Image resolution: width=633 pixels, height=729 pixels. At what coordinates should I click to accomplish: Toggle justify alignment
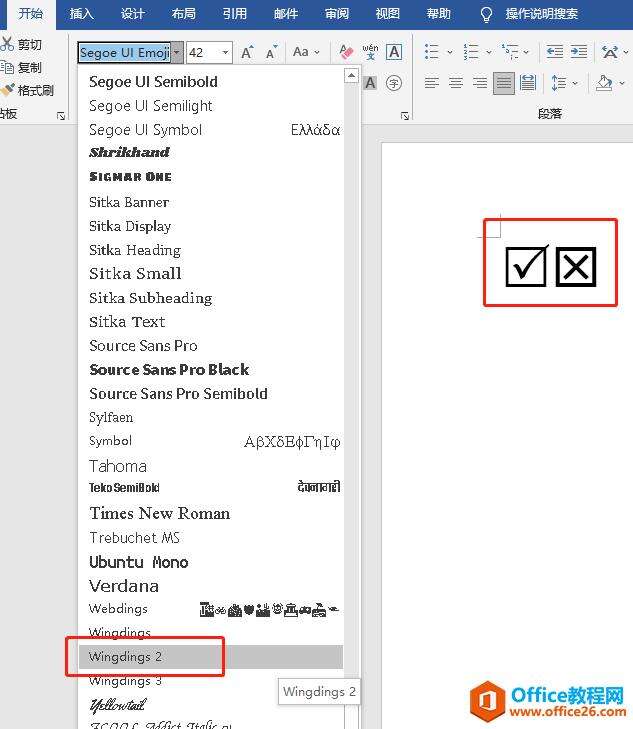(x=504, y=83)
